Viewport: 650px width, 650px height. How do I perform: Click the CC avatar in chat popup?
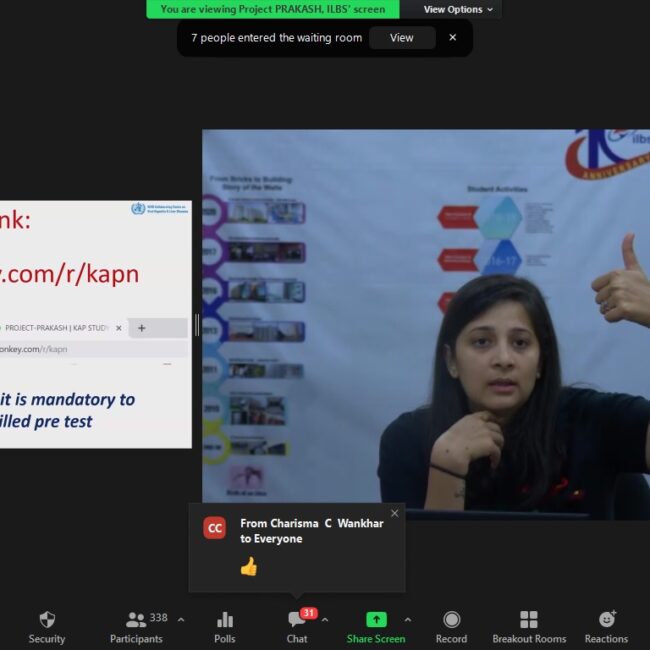(214, 528)
